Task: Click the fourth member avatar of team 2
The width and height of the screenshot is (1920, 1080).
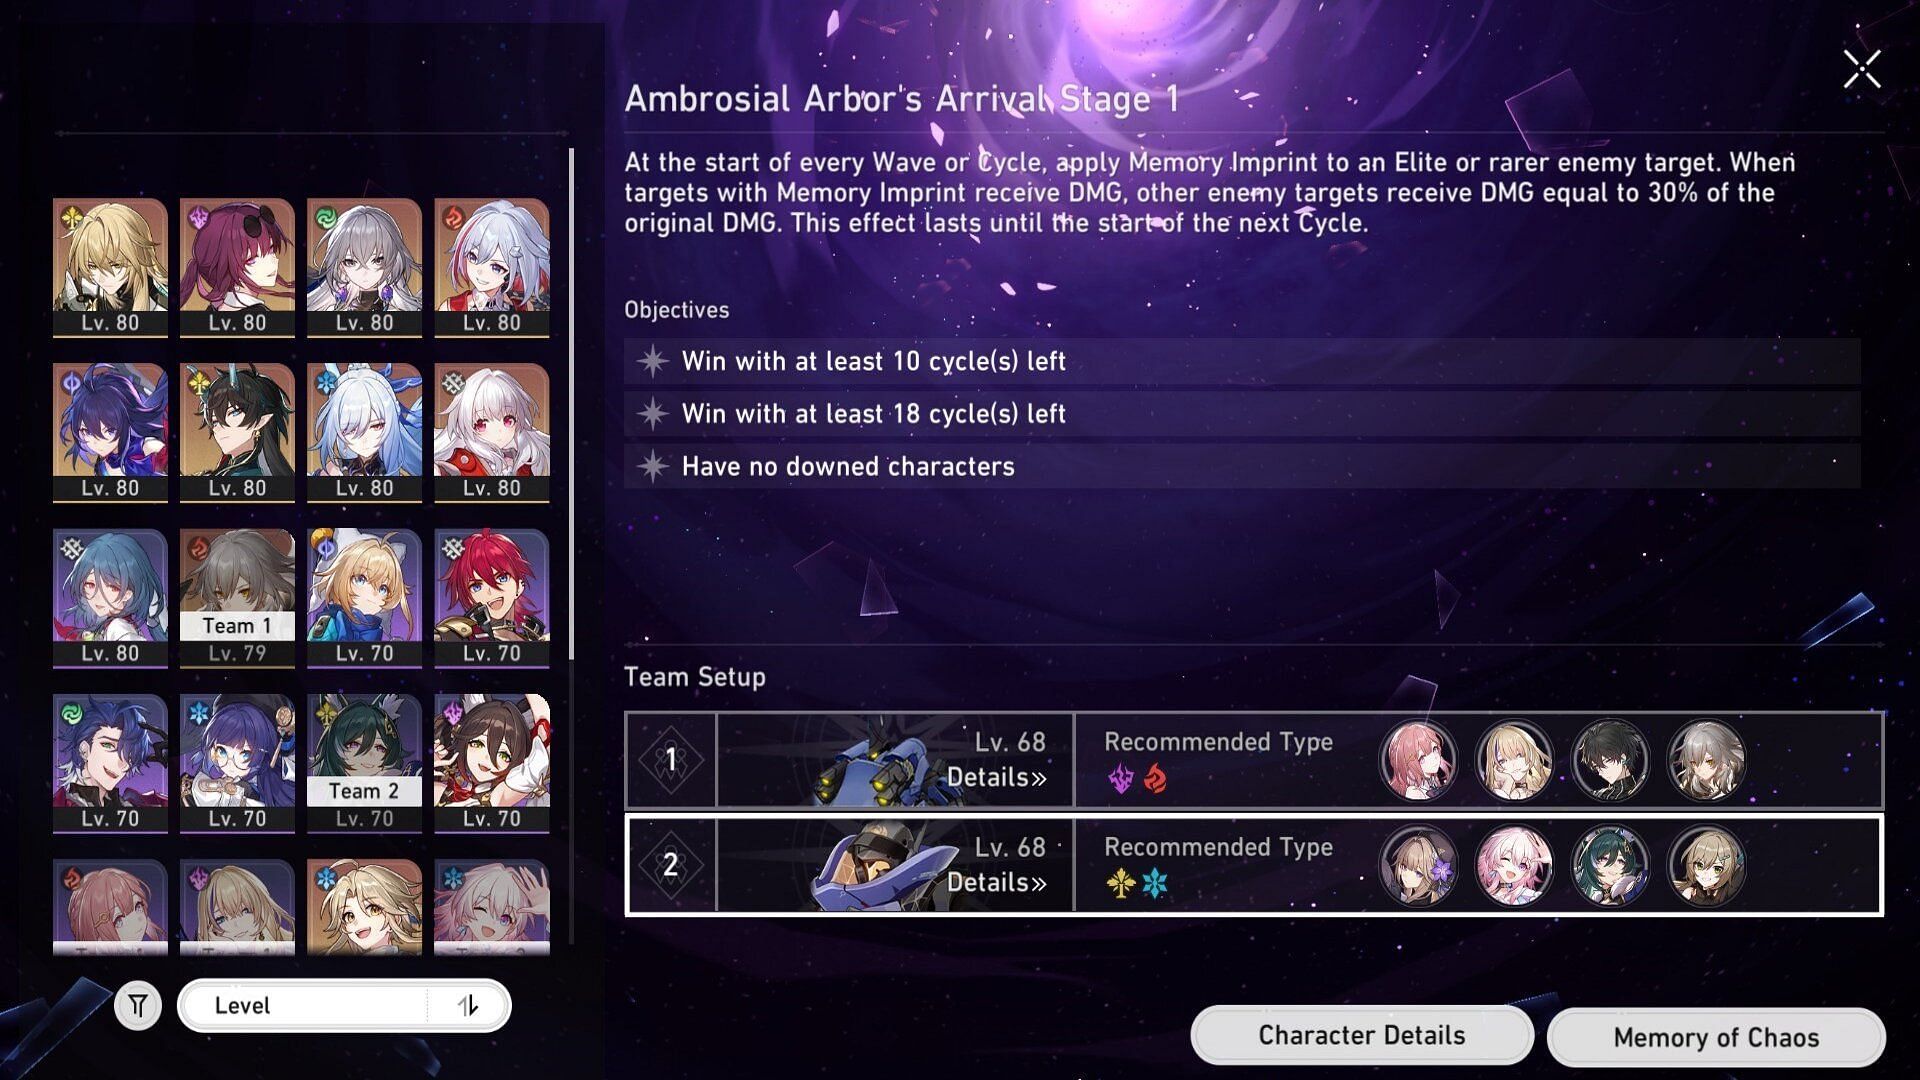Action: click(1706, 865)
